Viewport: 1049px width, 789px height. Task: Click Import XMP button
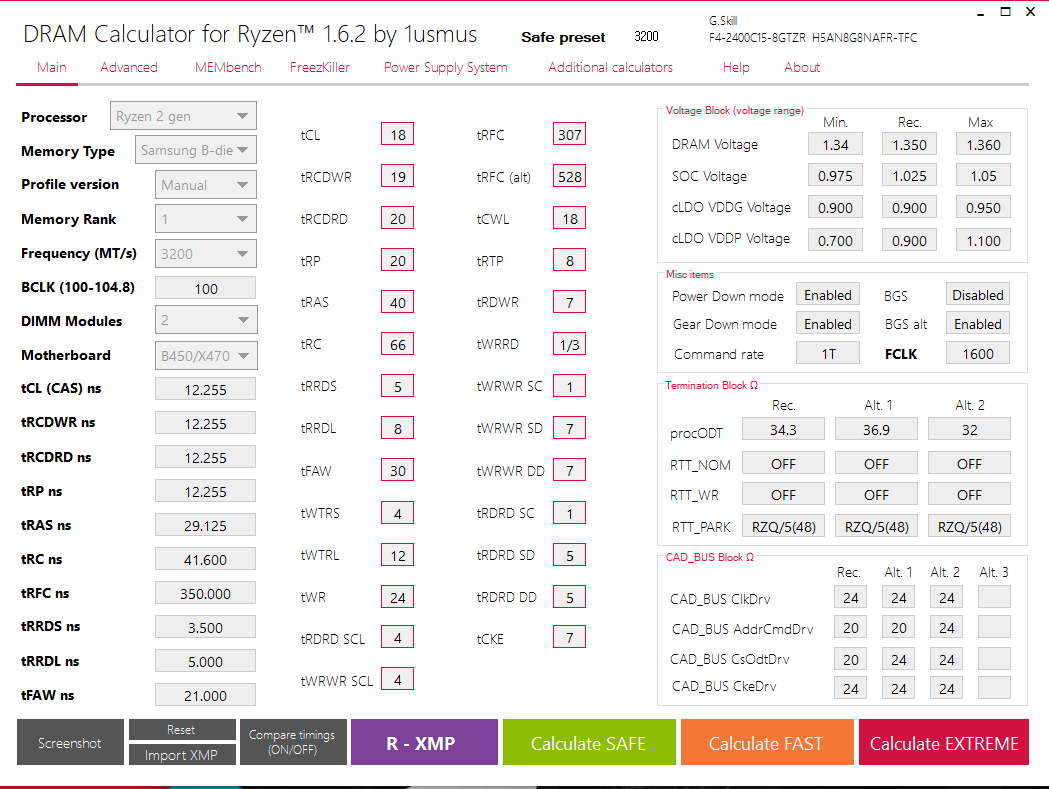[182, 755]
